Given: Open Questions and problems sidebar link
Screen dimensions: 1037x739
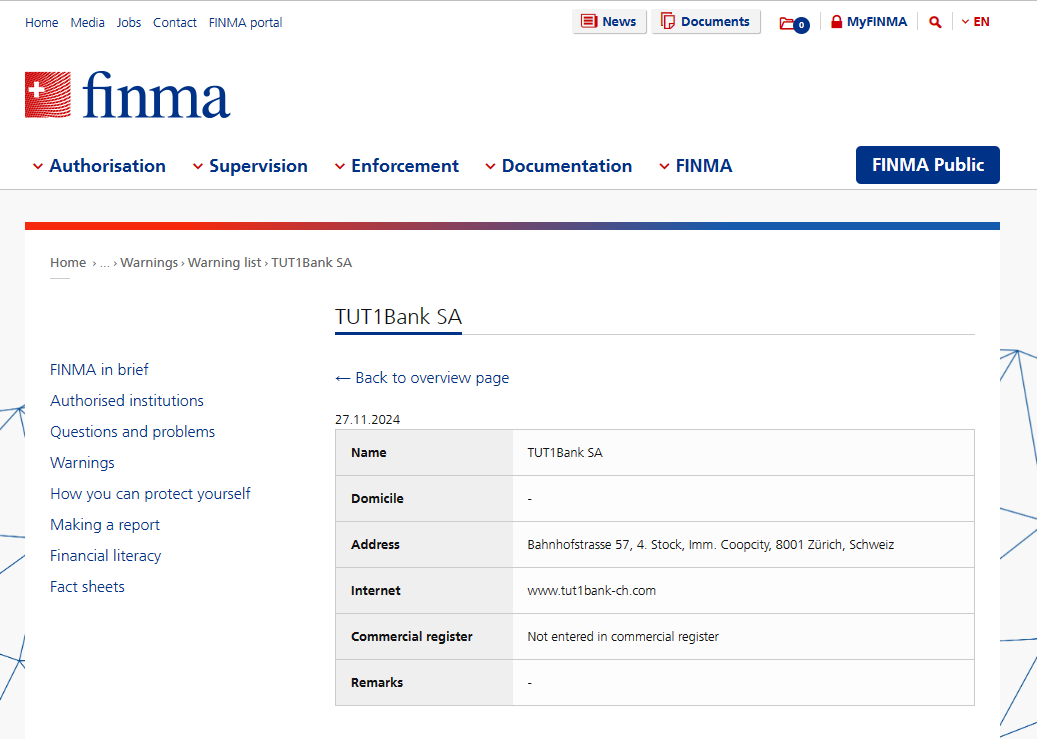Looking at the screenshot, I should tap(132, 431).
